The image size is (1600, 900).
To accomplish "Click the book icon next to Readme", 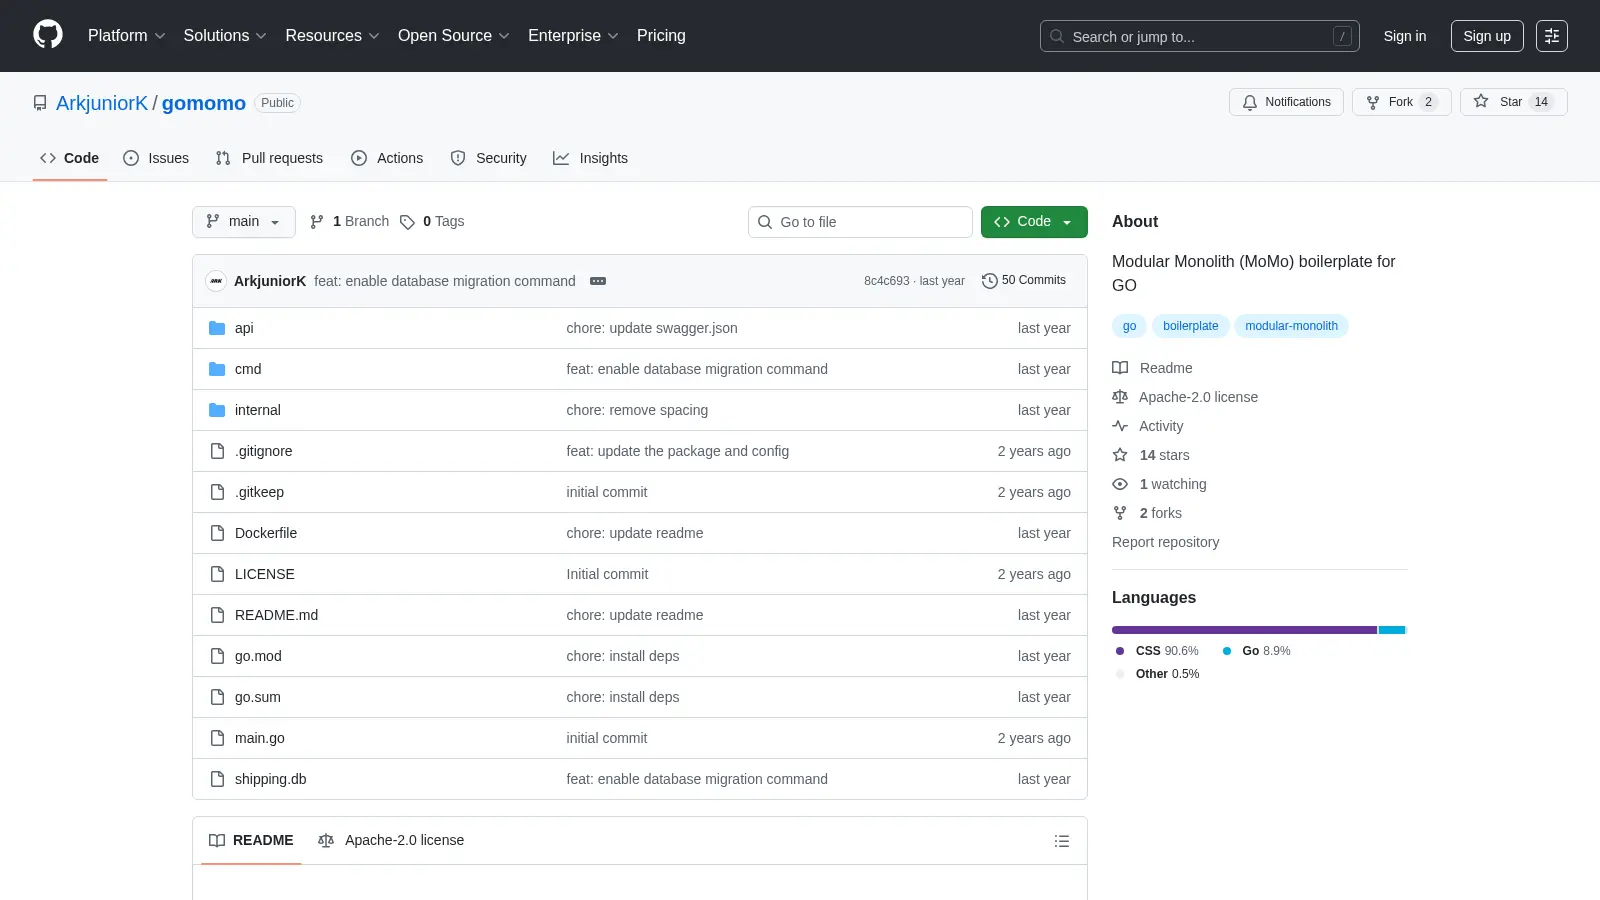I will [1120, 368].
